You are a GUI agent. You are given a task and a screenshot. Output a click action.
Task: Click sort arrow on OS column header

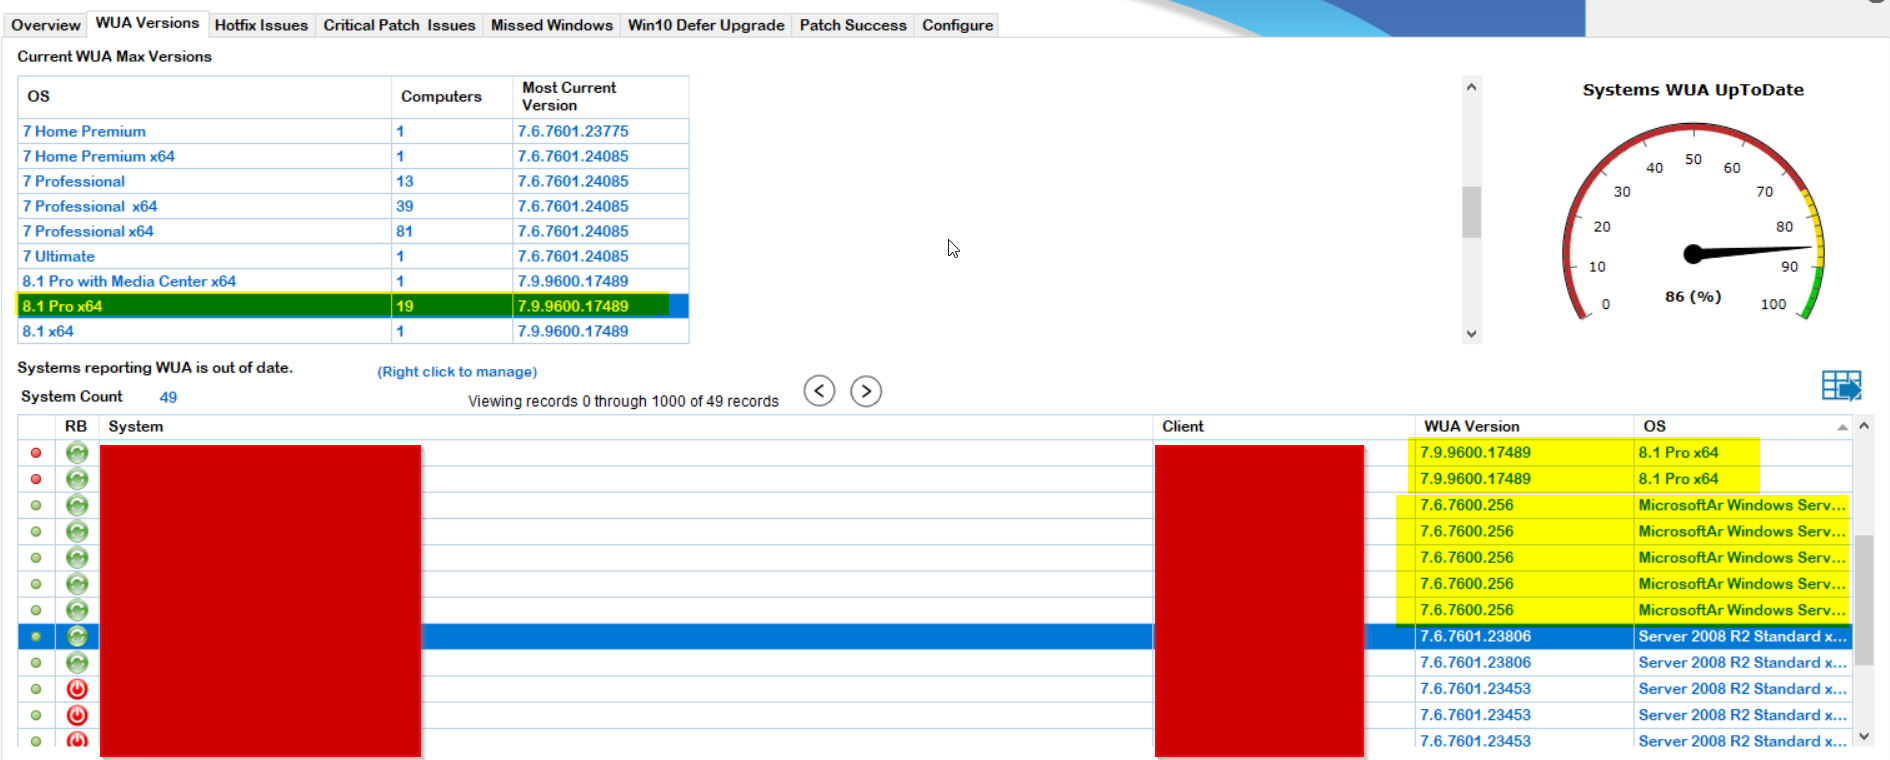pyautogui.click(x=1842, y=427)
